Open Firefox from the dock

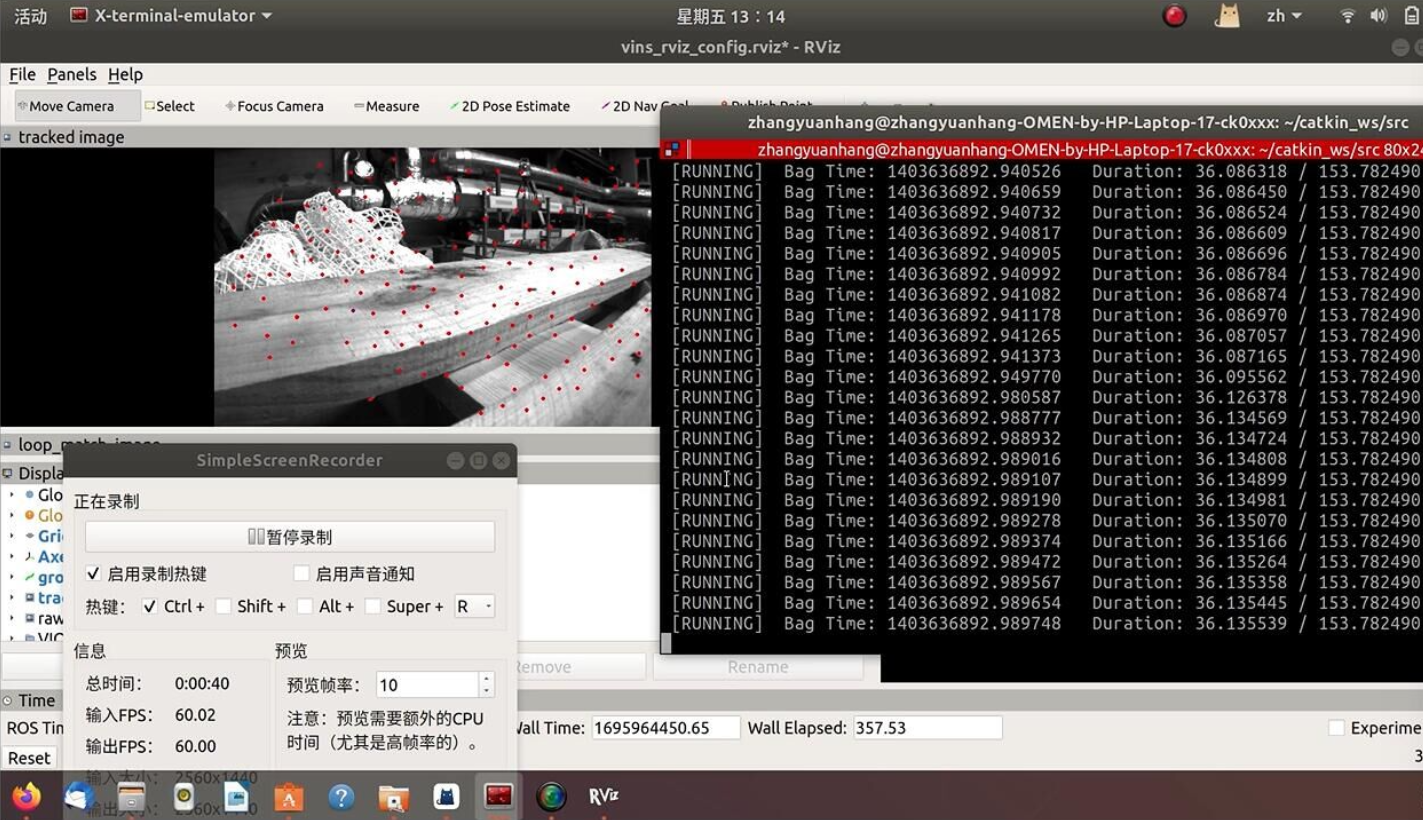(x=27, y=796)
